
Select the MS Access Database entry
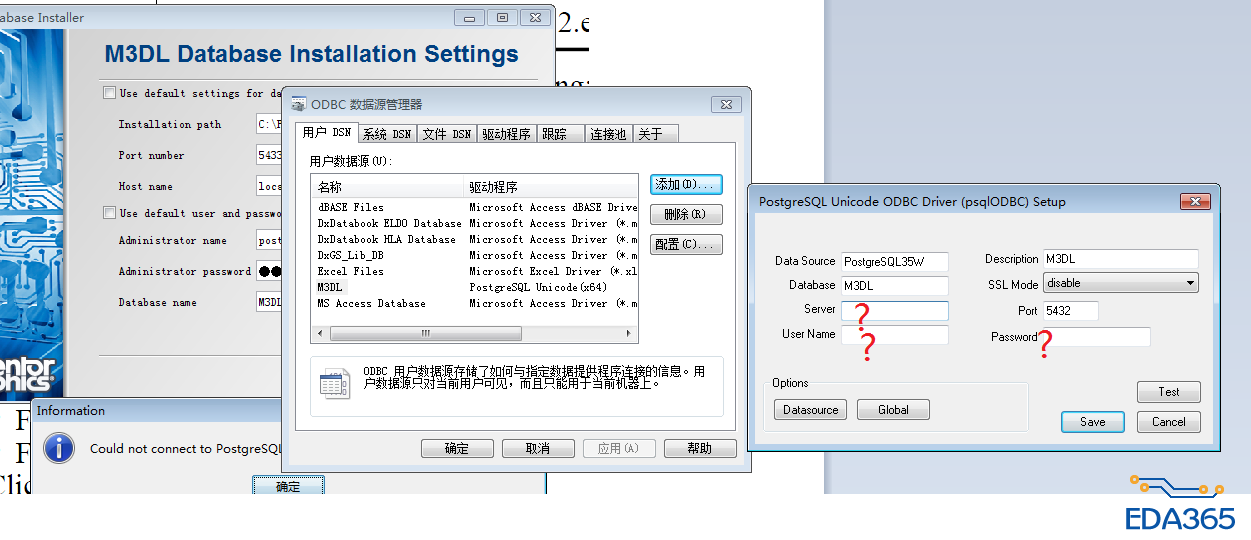point(475,303)
